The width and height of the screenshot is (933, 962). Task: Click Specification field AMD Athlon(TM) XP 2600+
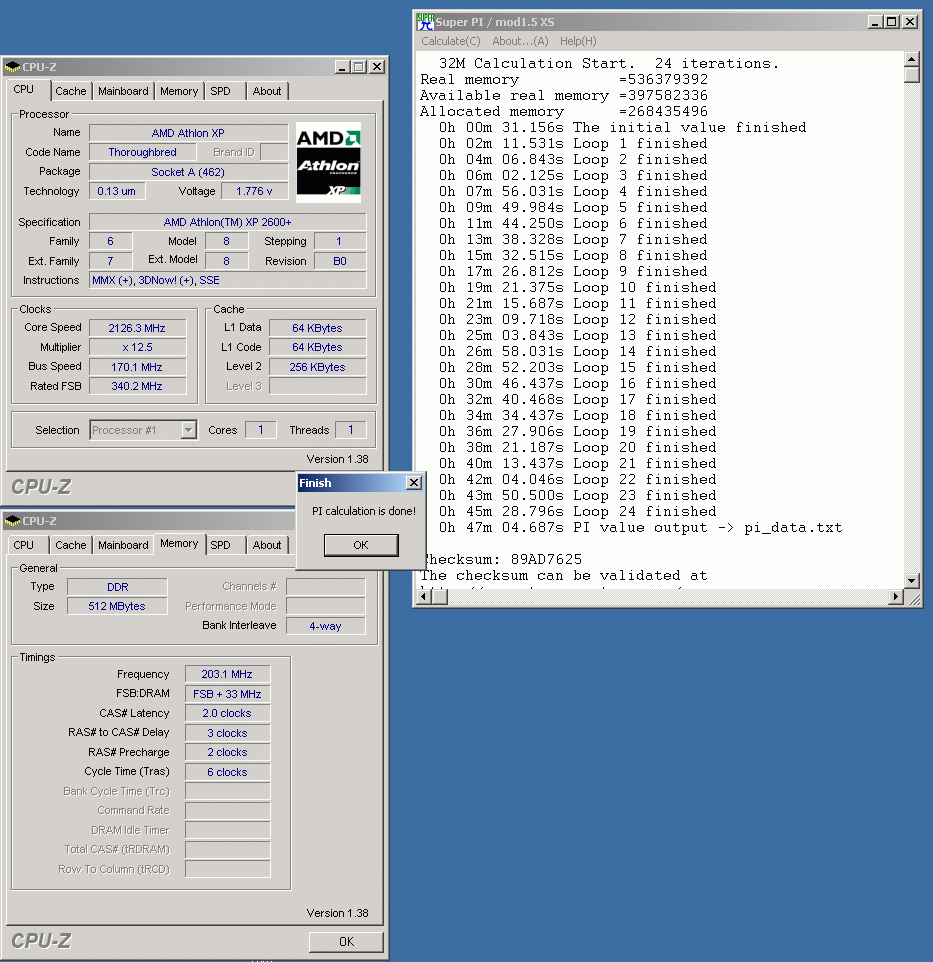coord(228,222)
